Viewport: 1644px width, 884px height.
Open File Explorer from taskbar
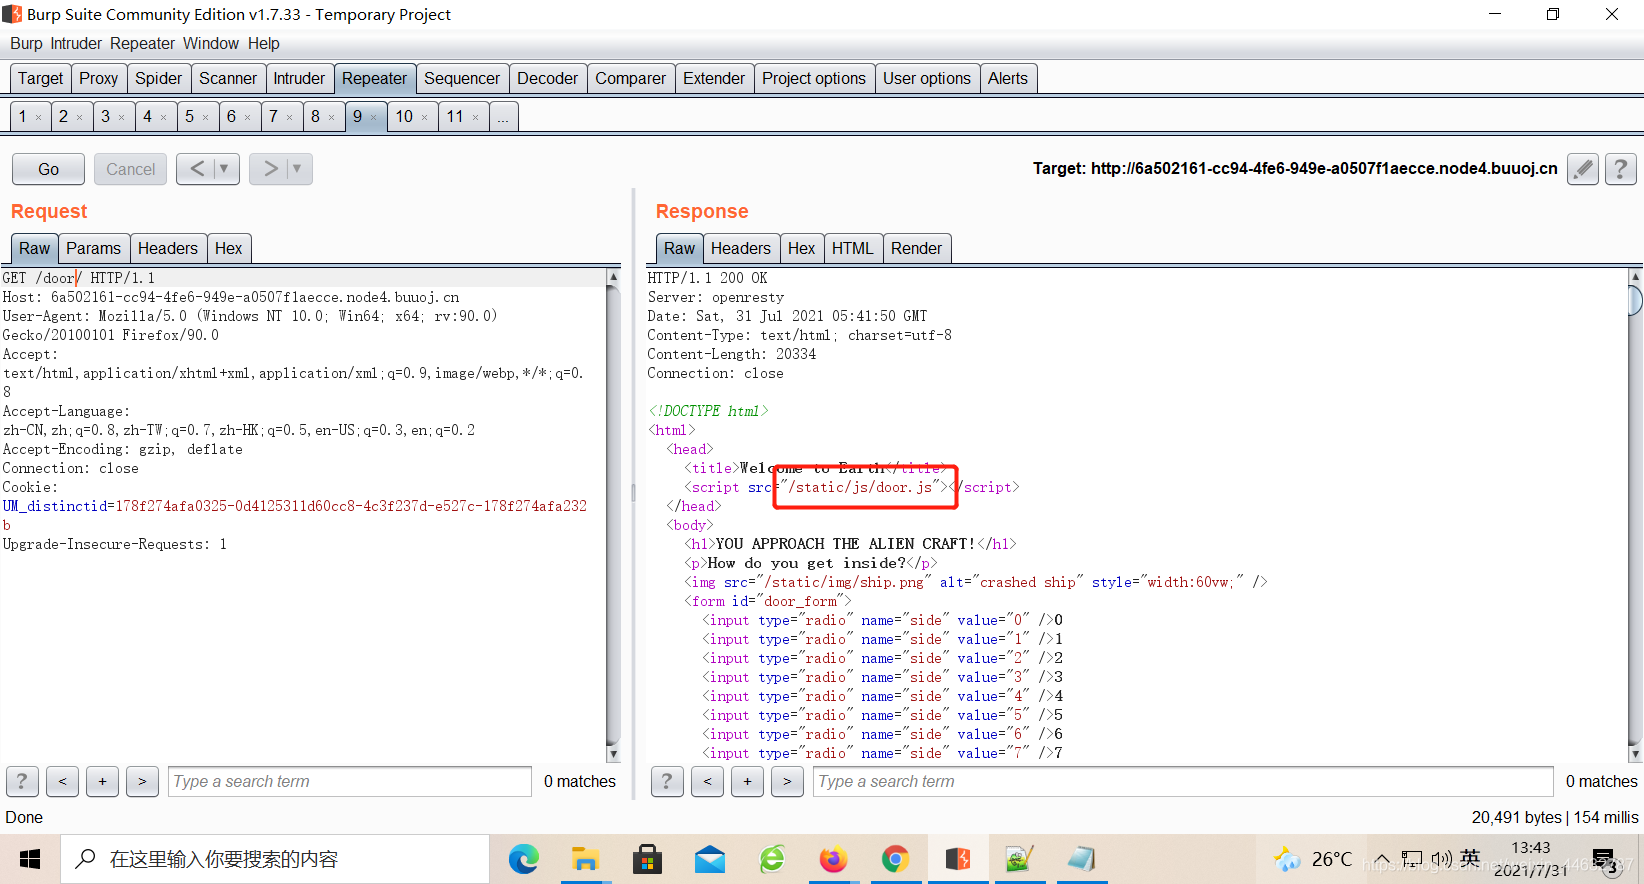coord(585,859)
